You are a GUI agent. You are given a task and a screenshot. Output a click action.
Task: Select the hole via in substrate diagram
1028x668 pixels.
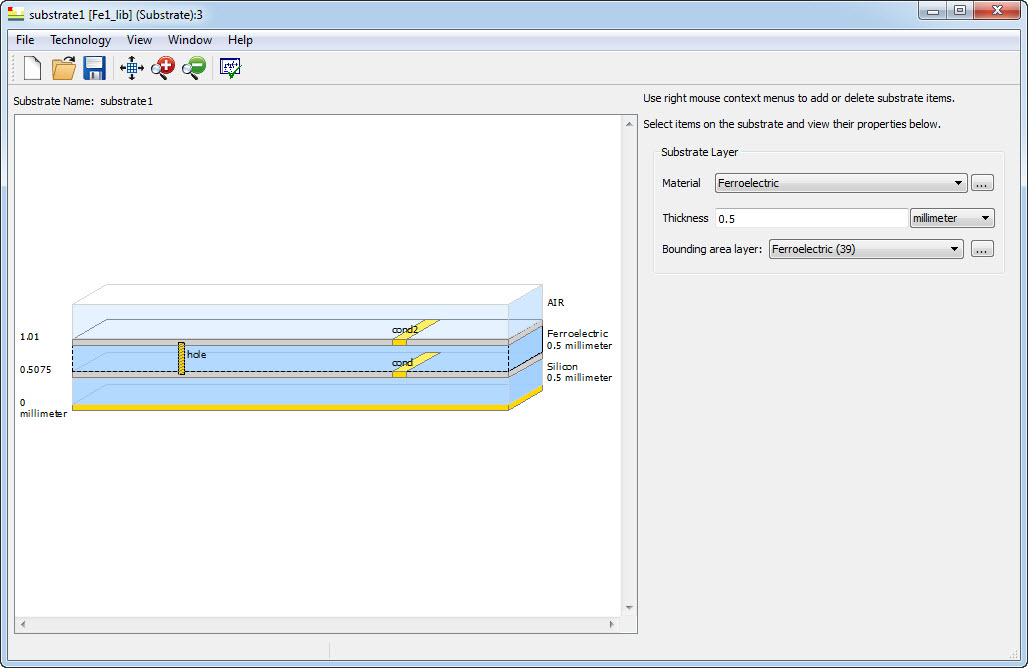(x=181, y=358)
